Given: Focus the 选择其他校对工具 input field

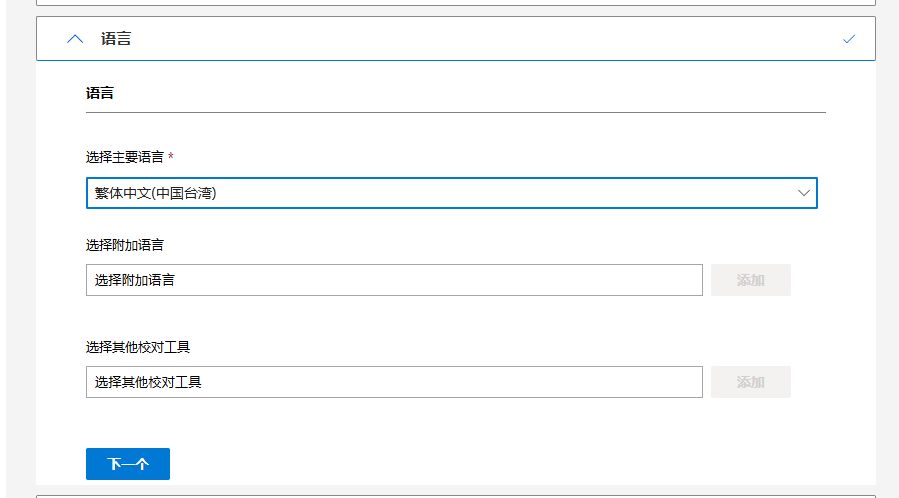Looking at the screenshot, I should click(x=394, y=382).
